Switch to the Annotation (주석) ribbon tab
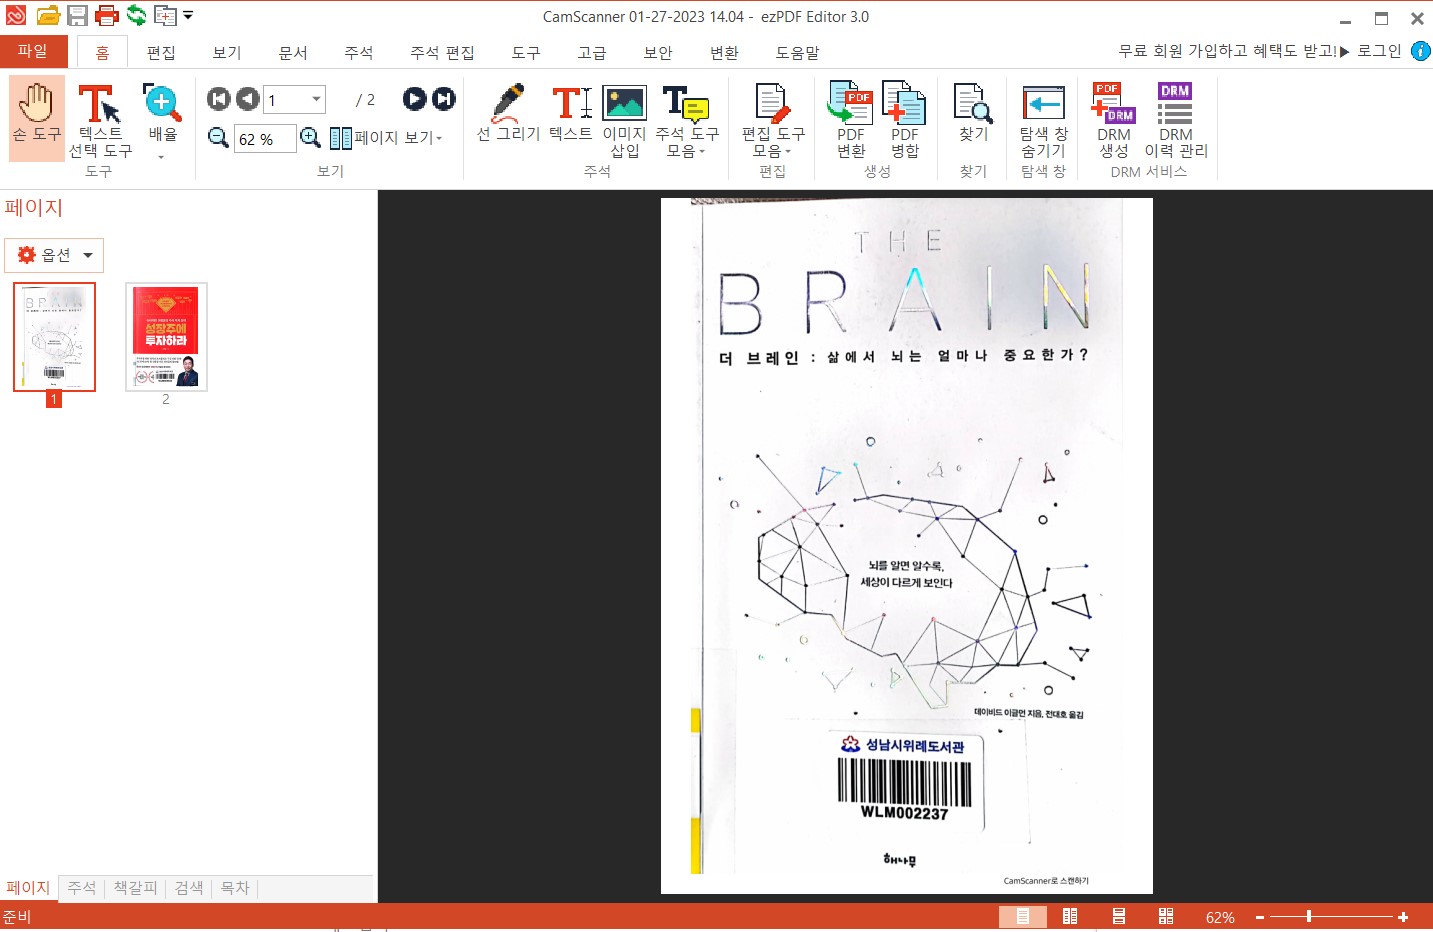The width and height of the screenshot is (1433, 932). [x=359, y=52]
